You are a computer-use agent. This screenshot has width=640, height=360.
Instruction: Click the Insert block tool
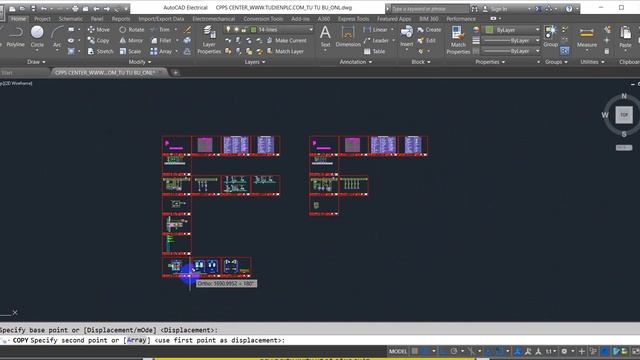pos(407,36)
